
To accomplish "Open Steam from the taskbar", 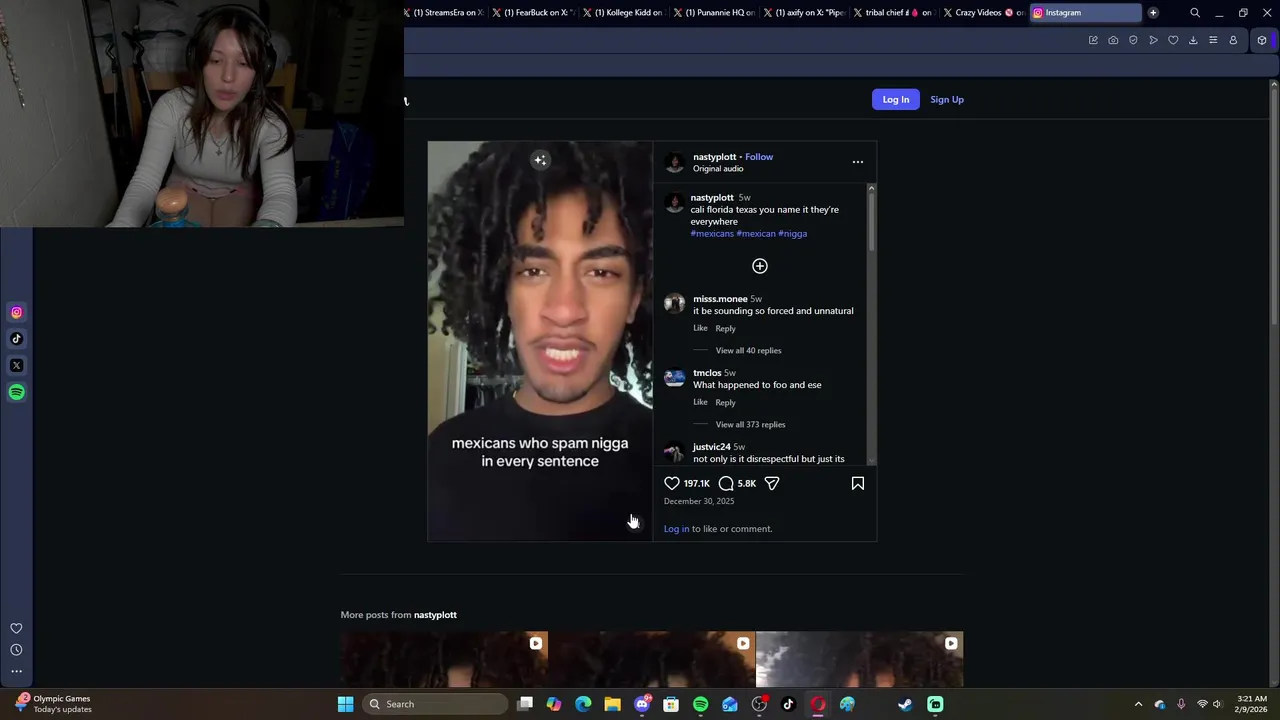I will (x=905, y=704).
